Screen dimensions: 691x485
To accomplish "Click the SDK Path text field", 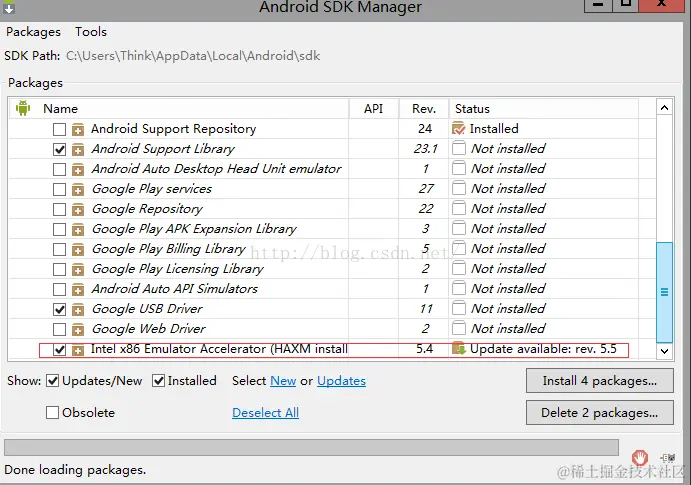I will point(193,56).
